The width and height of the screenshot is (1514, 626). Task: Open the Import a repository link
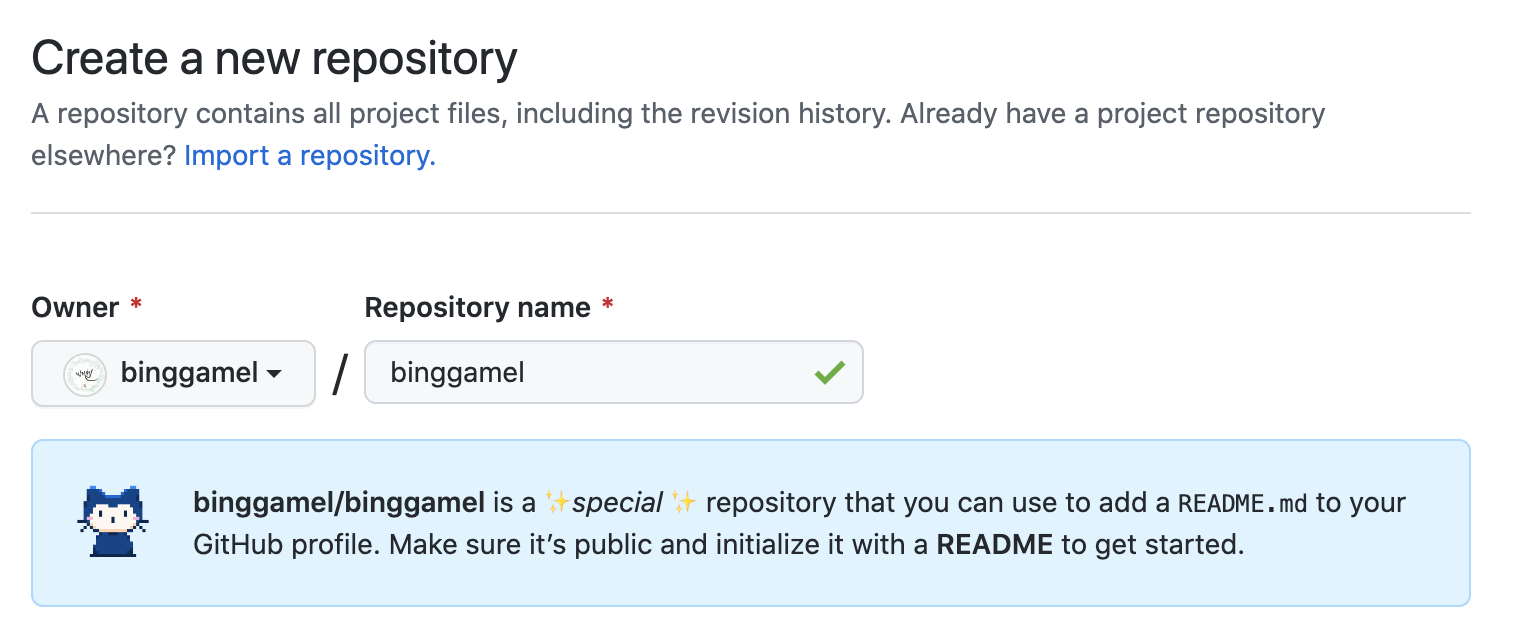310,156
